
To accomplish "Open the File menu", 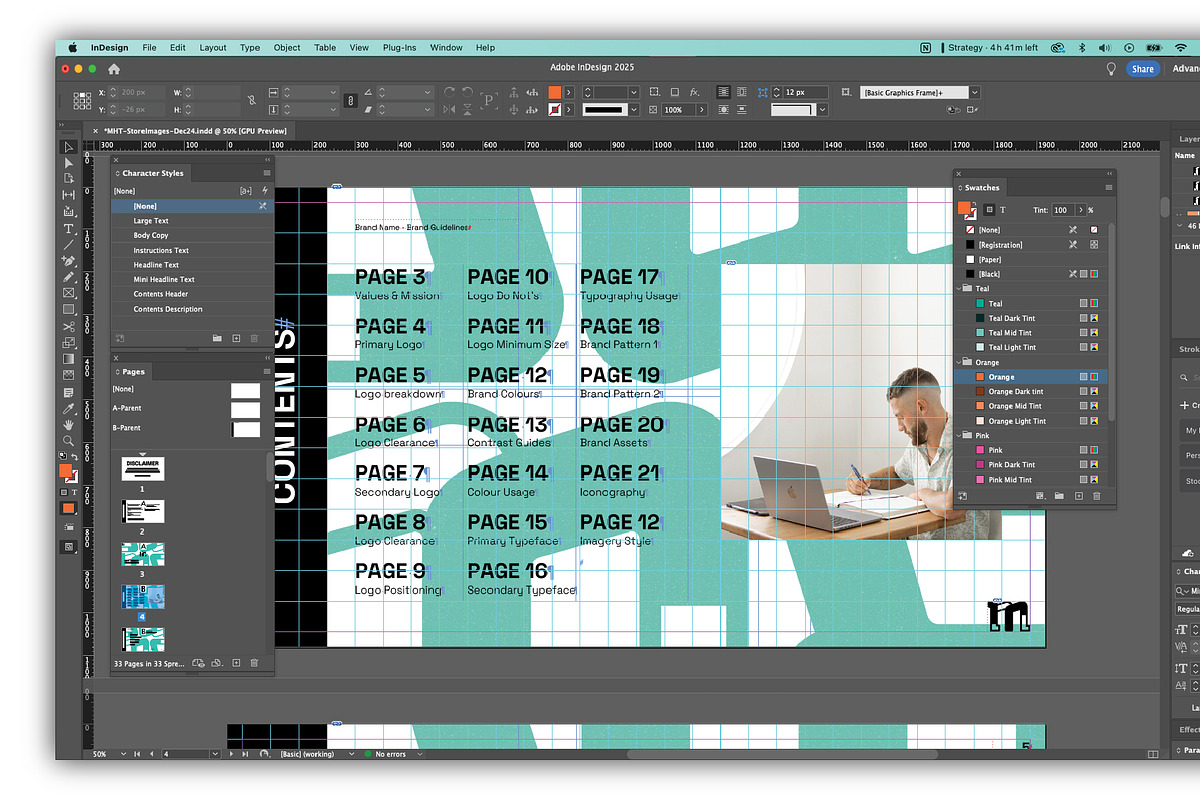I will click(x=149, y=47).
